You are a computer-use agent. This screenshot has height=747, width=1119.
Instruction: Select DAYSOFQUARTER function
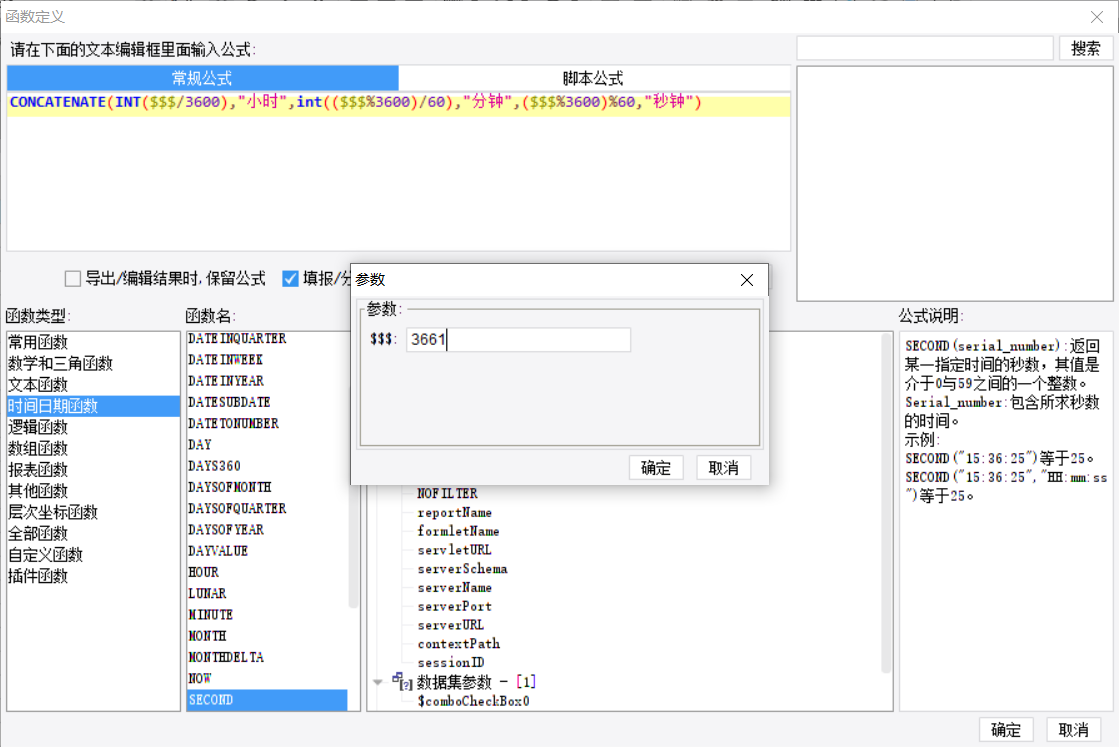coord(267,509)
